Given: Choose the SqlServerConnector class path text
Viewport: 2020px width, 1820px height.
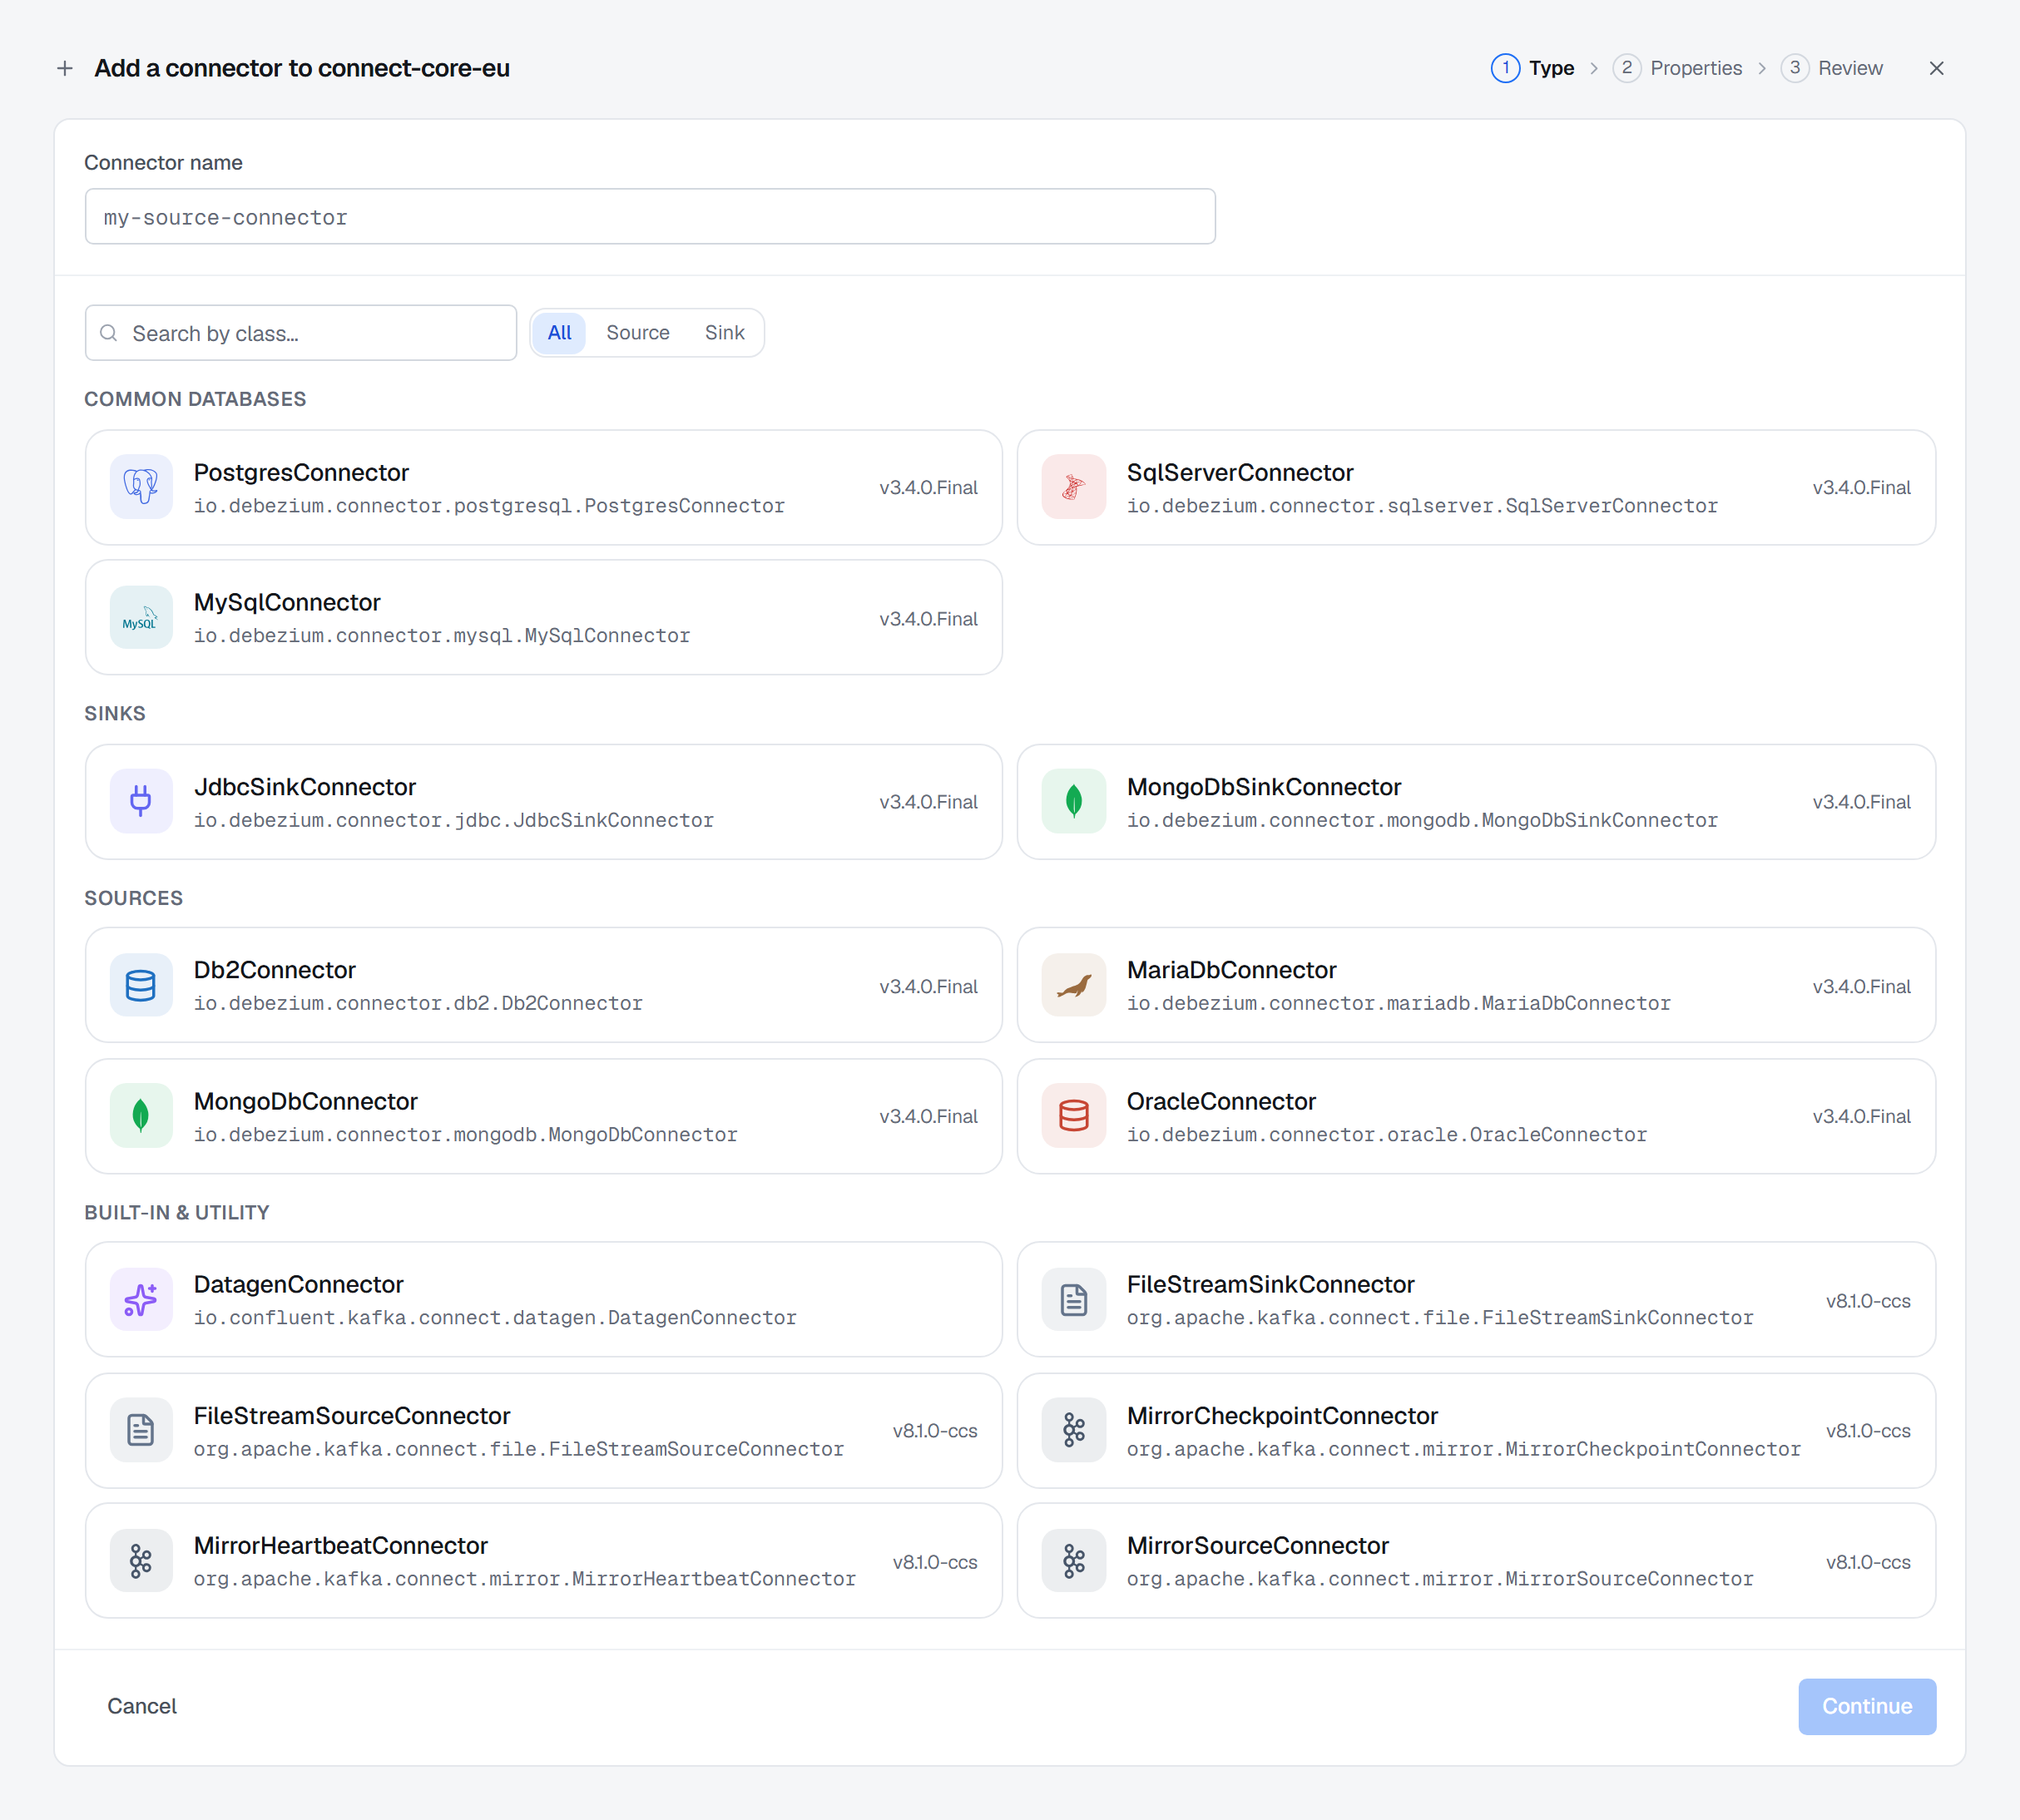Looking at the screenshot, I should 1422,506.
